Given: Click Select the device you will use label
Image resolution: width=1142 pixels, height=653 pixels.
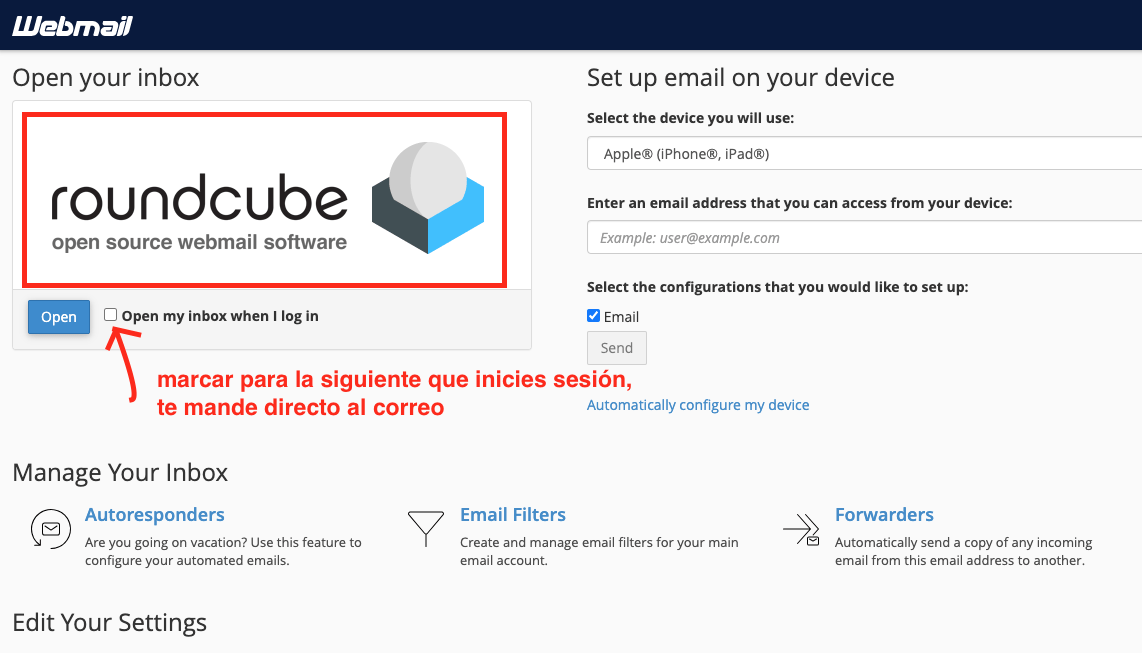Looking at the screenshot, I should tap(690, 118).
